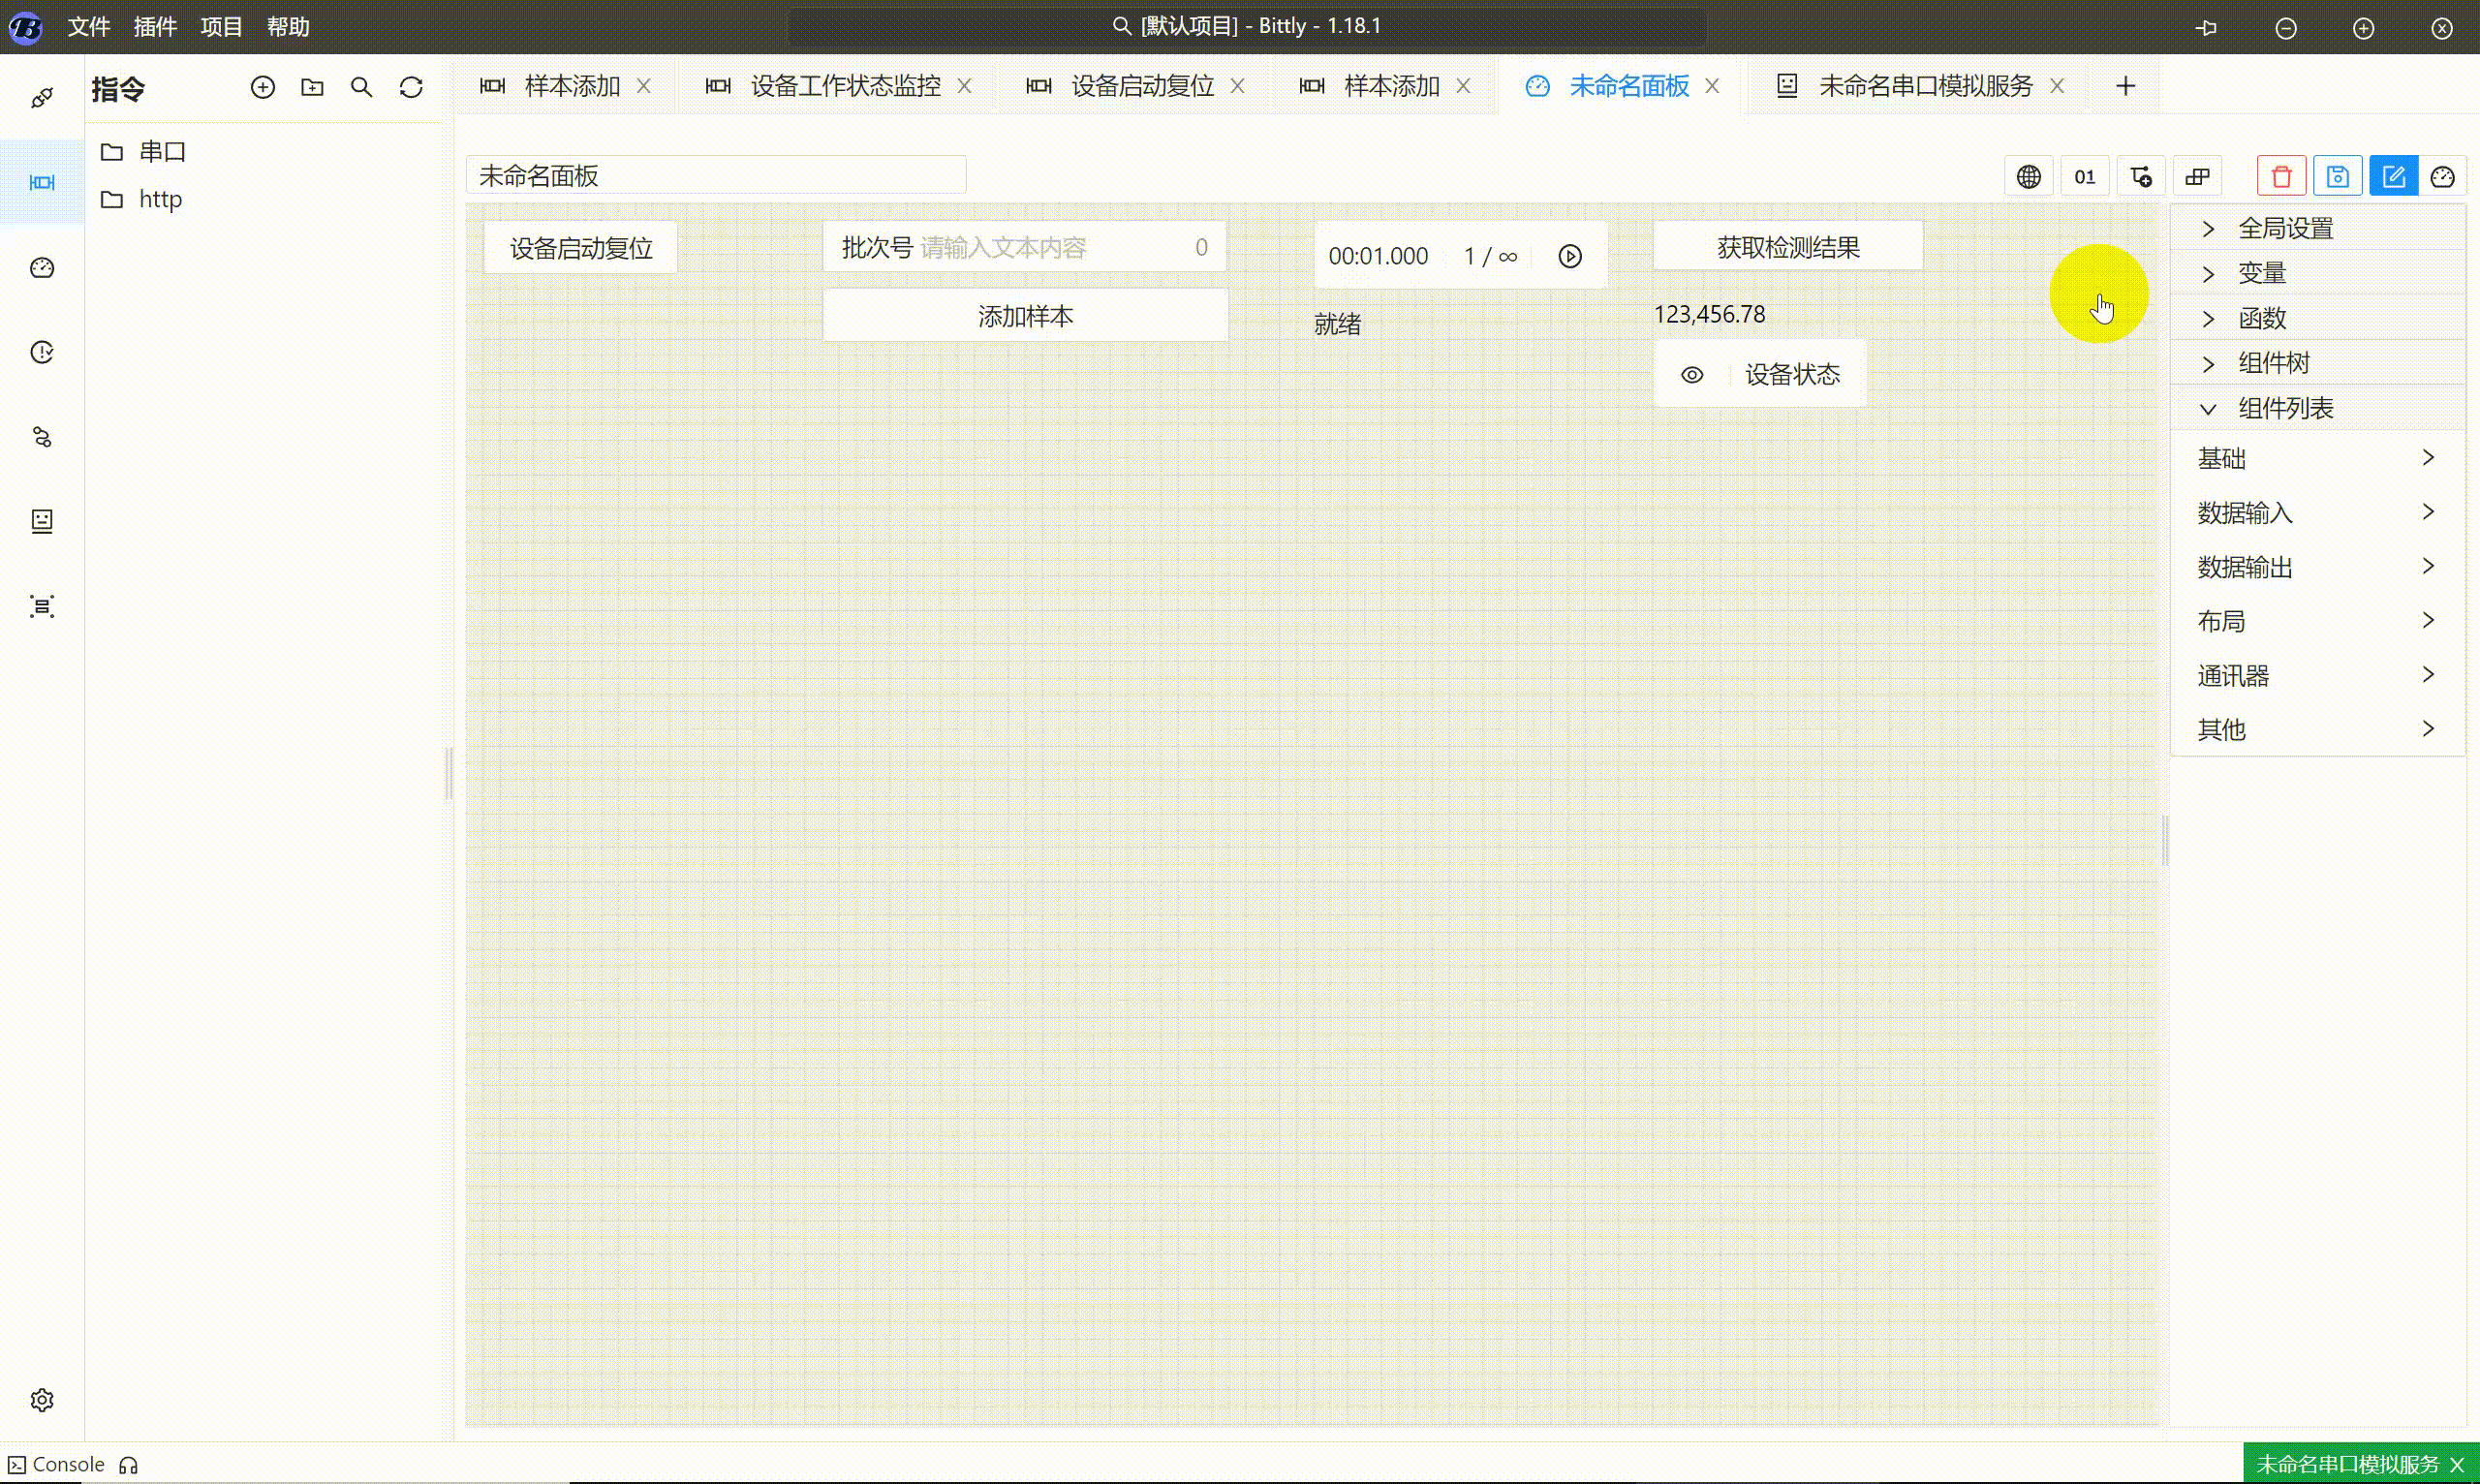
Task: Disable edit mode via the blue pencil toggle
Action: (x=2394, y=175)
